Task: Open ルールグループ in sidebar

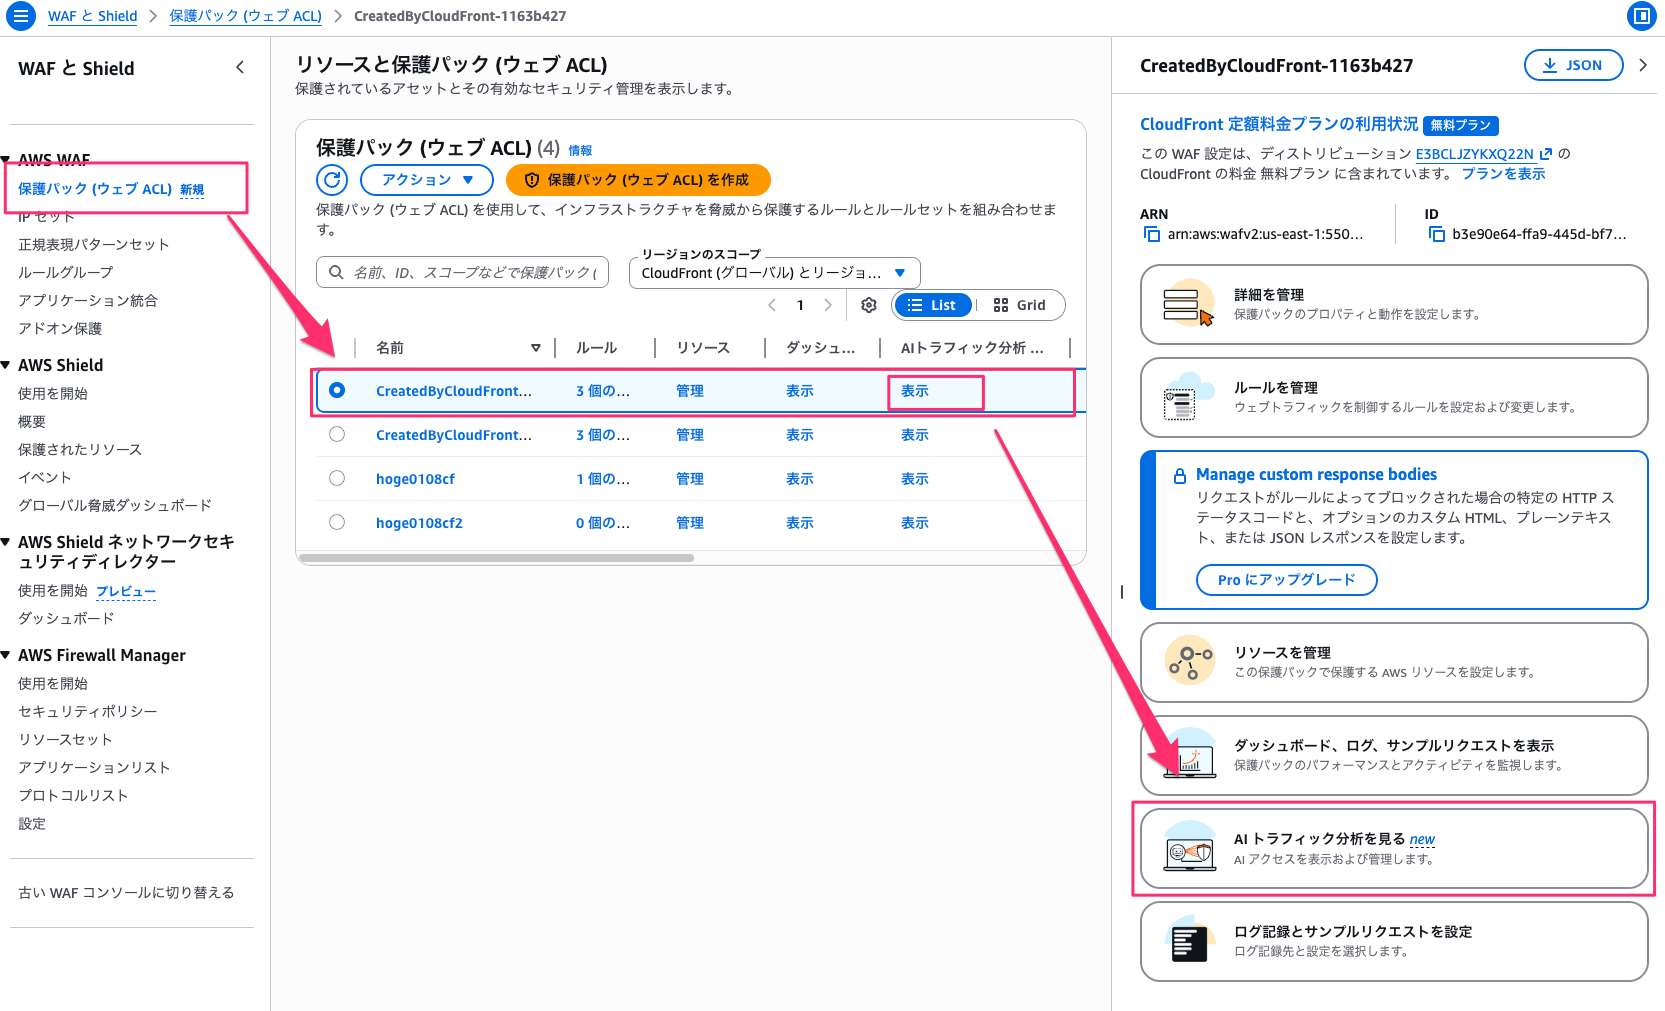Action: pos(66,272)
